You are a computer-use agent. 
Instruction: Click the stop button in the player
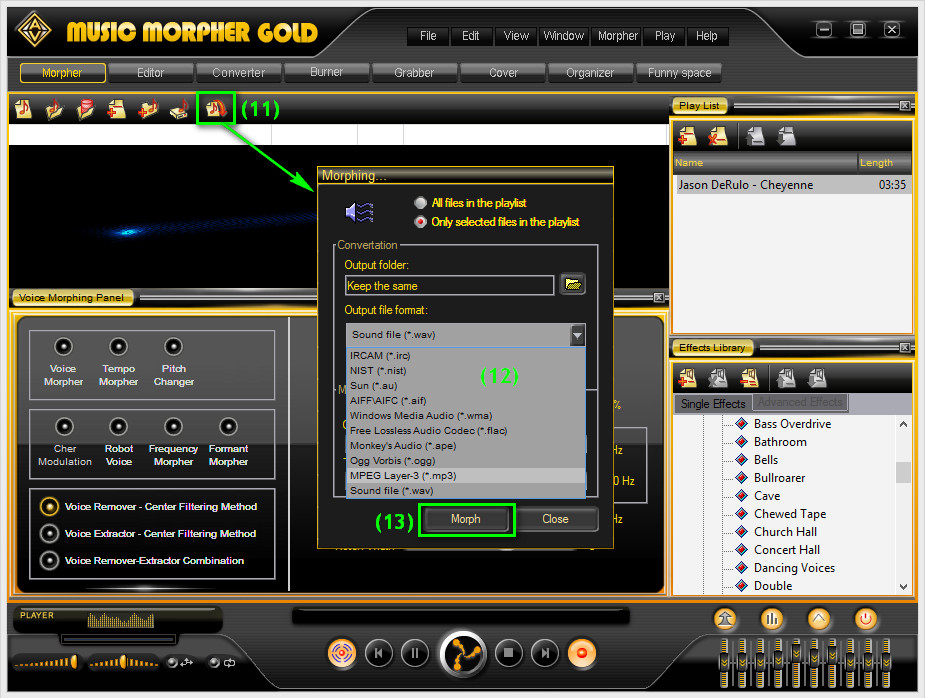pos(509,653)
